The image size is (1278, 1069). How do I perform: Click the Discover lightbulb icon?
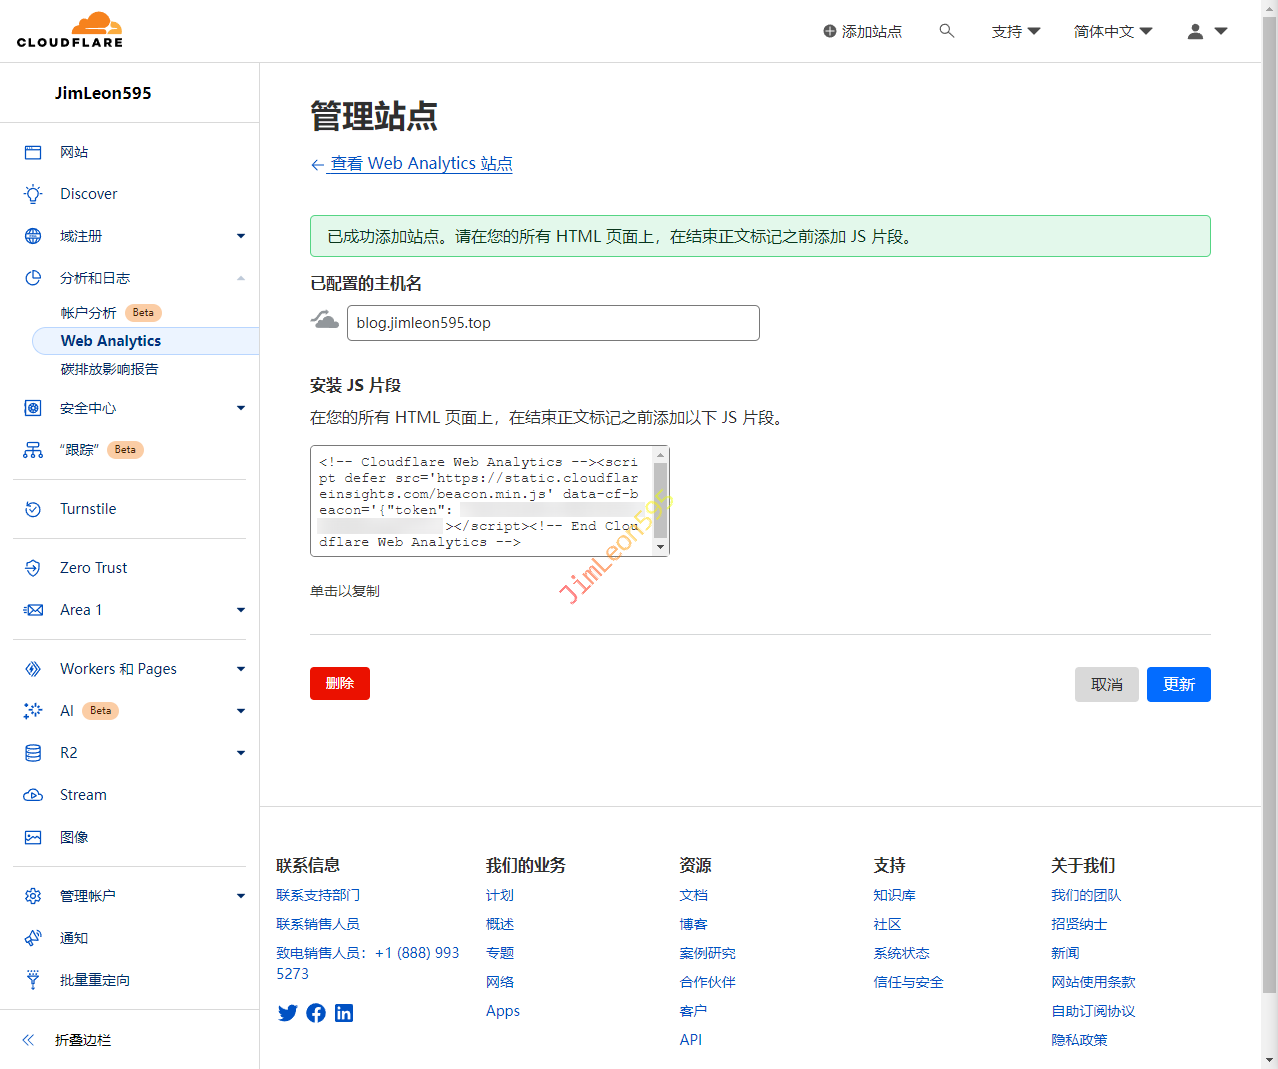(x=33, y=194)
